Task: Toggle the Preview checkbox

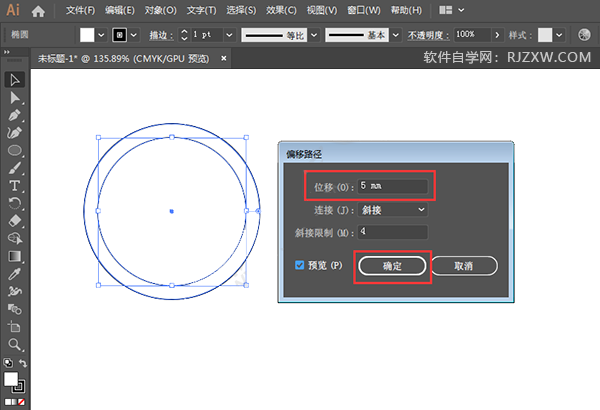Action: click(x=299, y=265)
